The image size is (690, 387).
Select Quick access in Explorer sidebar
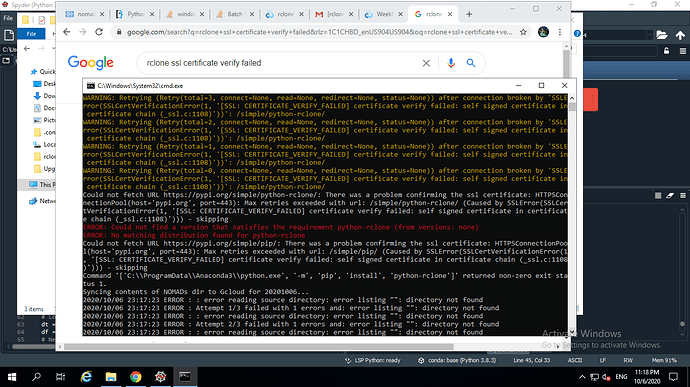pos(43,71)
